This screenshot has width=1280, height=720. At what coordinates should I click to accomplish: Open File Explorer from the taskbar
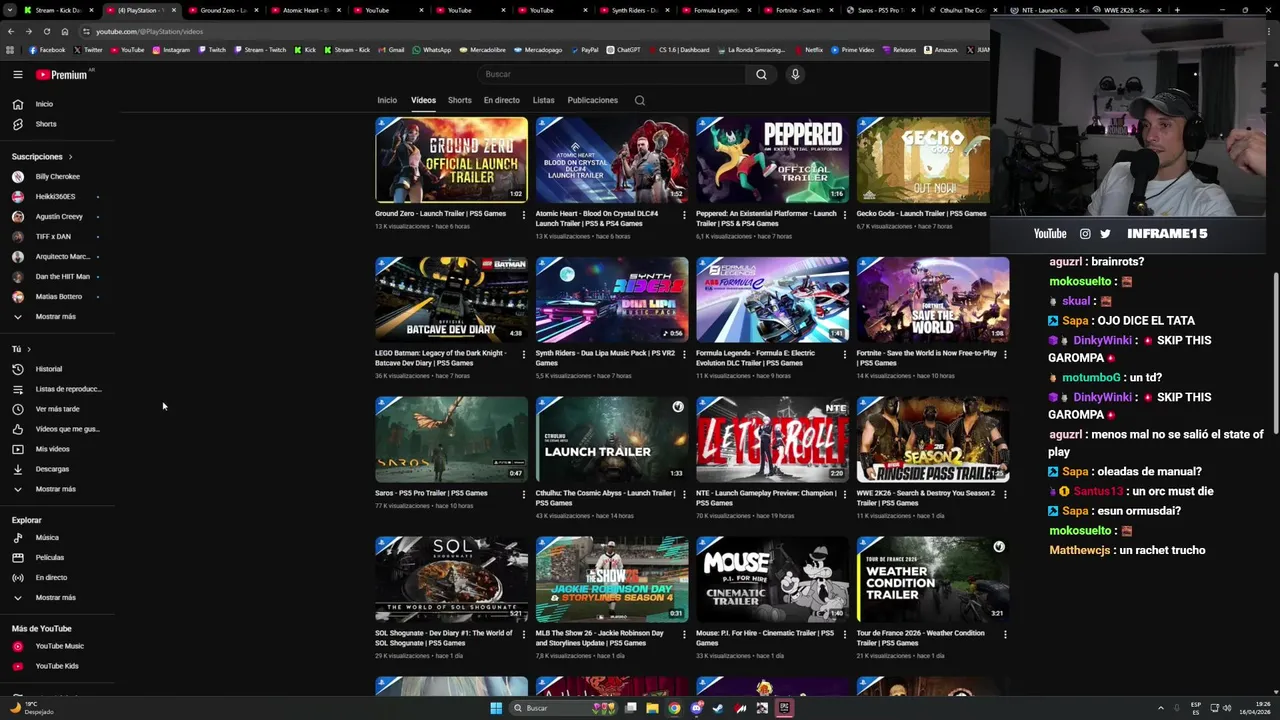pyautogui.click(x=652, y=708)
